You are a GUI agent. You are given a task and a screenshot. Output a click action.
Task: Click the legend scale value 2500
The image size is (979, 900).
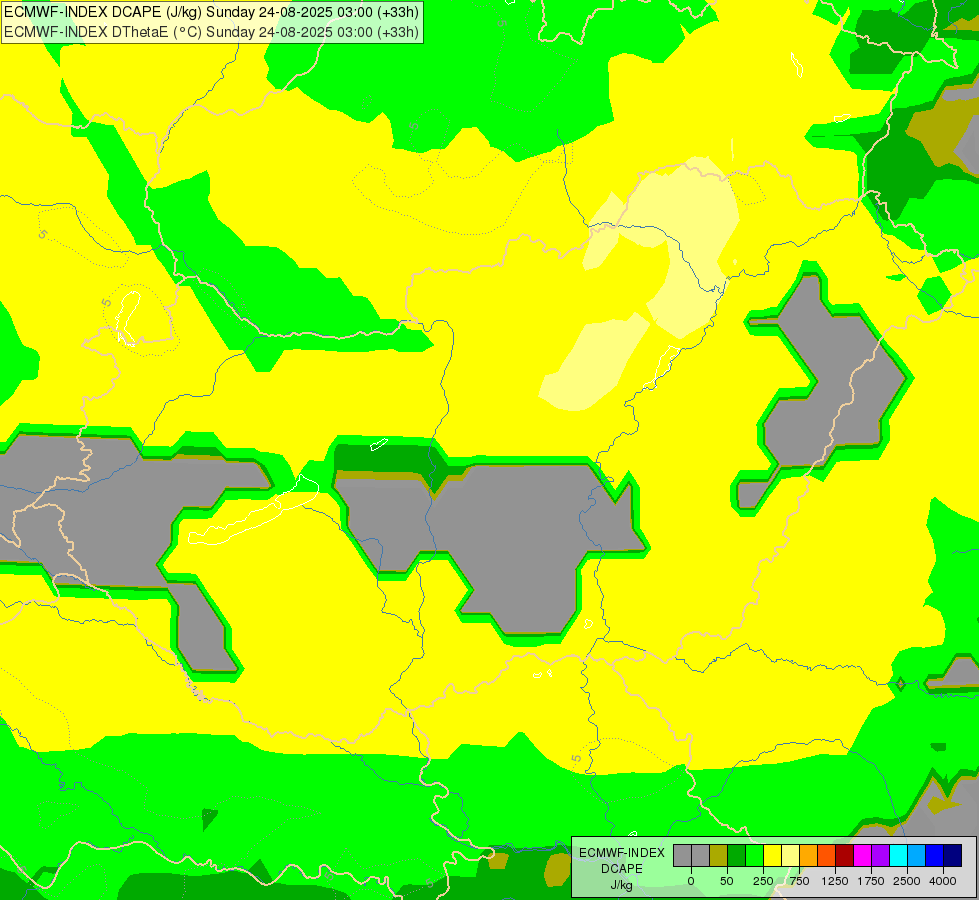click(x=907, y=881)
